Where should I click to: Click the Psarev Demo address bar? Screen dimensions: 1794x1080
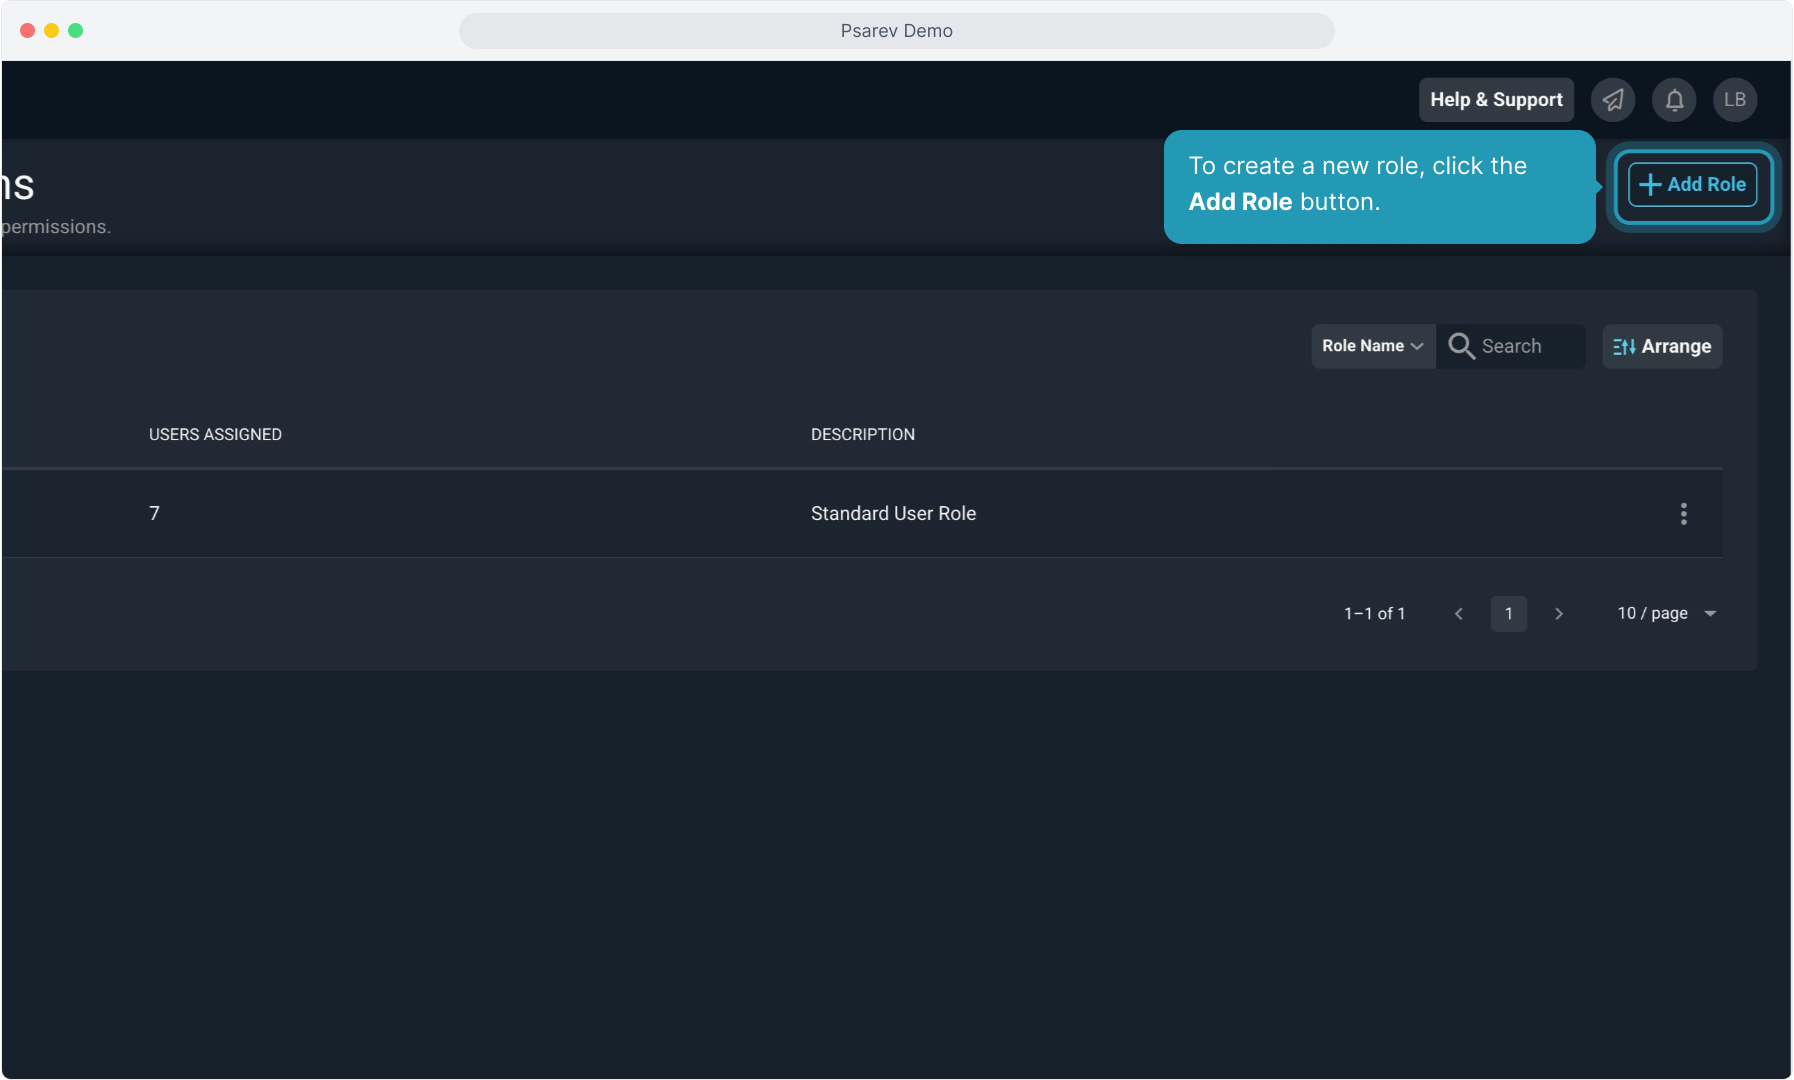tap(896, 31)
